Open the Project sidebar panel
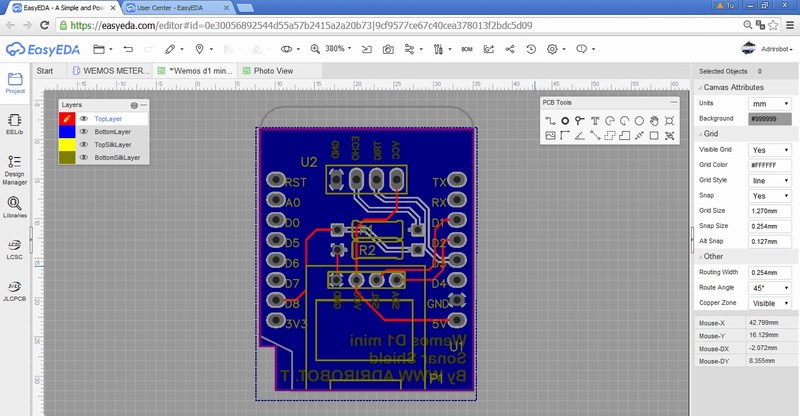 pyautogui.click(x=15, y=83)
